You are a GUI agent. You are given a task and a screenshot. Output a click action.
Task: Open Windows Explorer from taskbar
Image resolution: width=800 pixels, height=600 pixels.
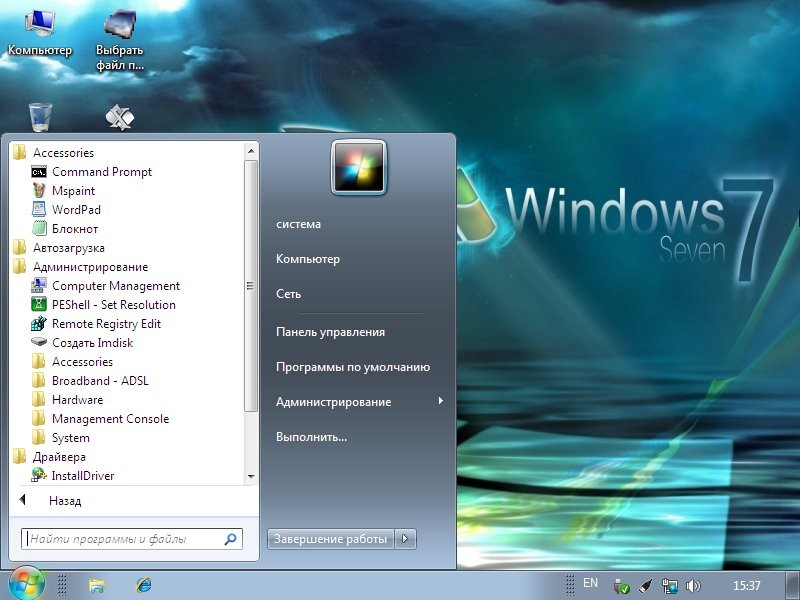96,585
